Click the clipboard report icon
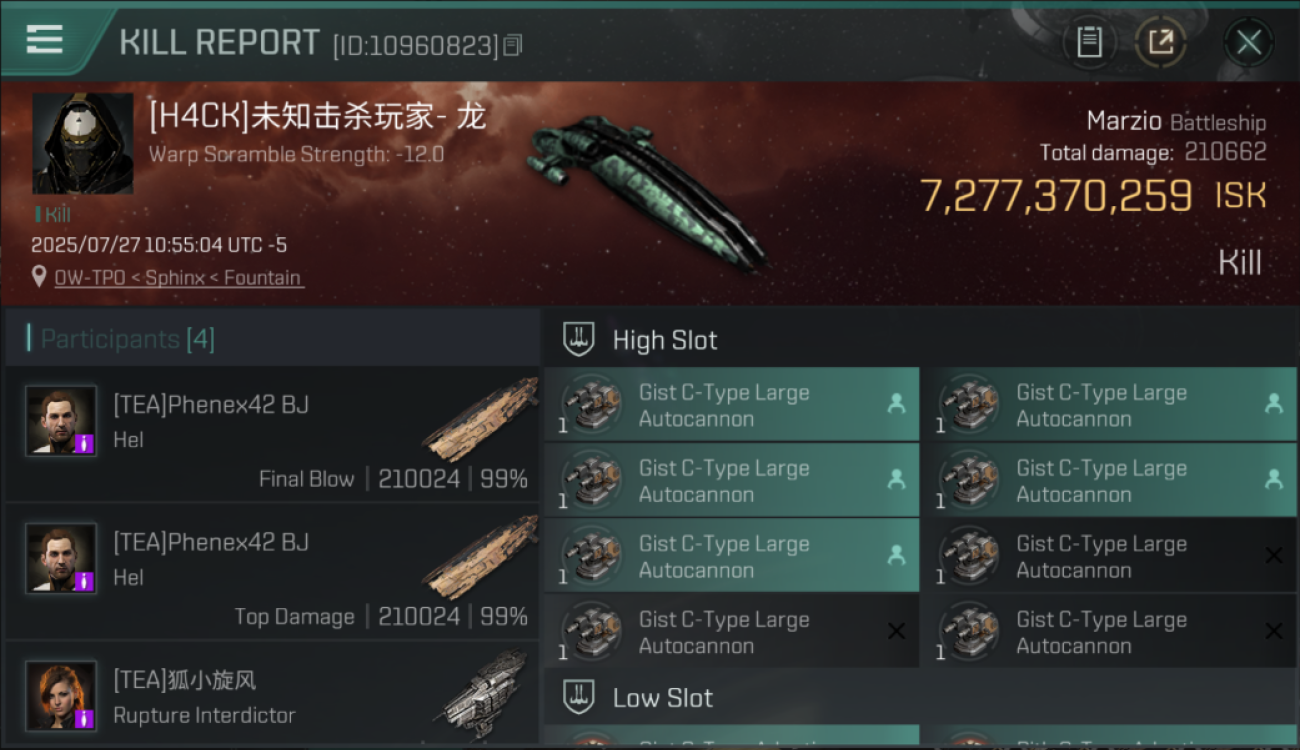The width and height of the screenshot is (1300, 750). tap(1089, 42)
